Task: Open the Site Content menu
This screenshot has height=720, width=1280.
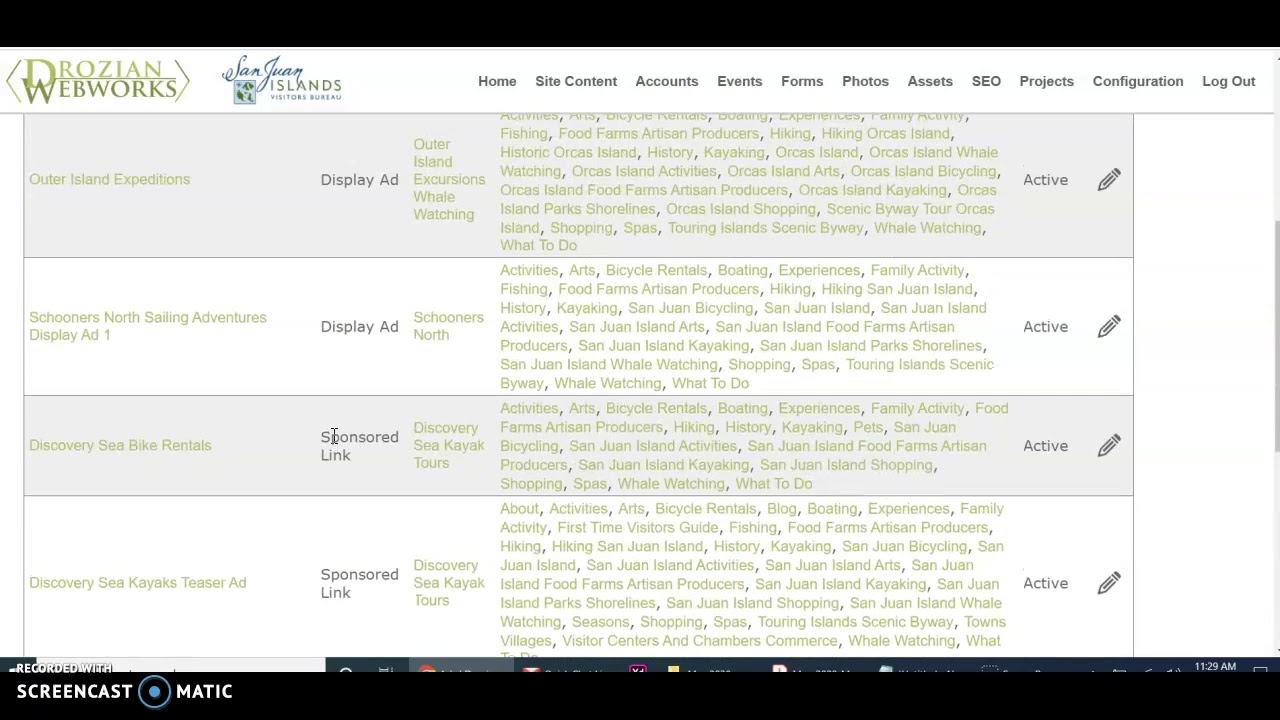Action: click(x=576, y=81)
